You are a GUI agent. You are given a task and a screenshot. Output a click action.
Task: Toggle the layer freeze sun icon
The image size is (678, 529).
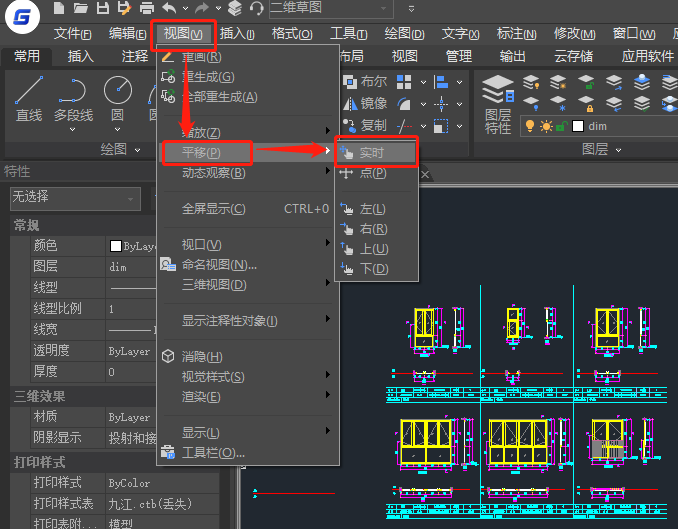[546, 126]
